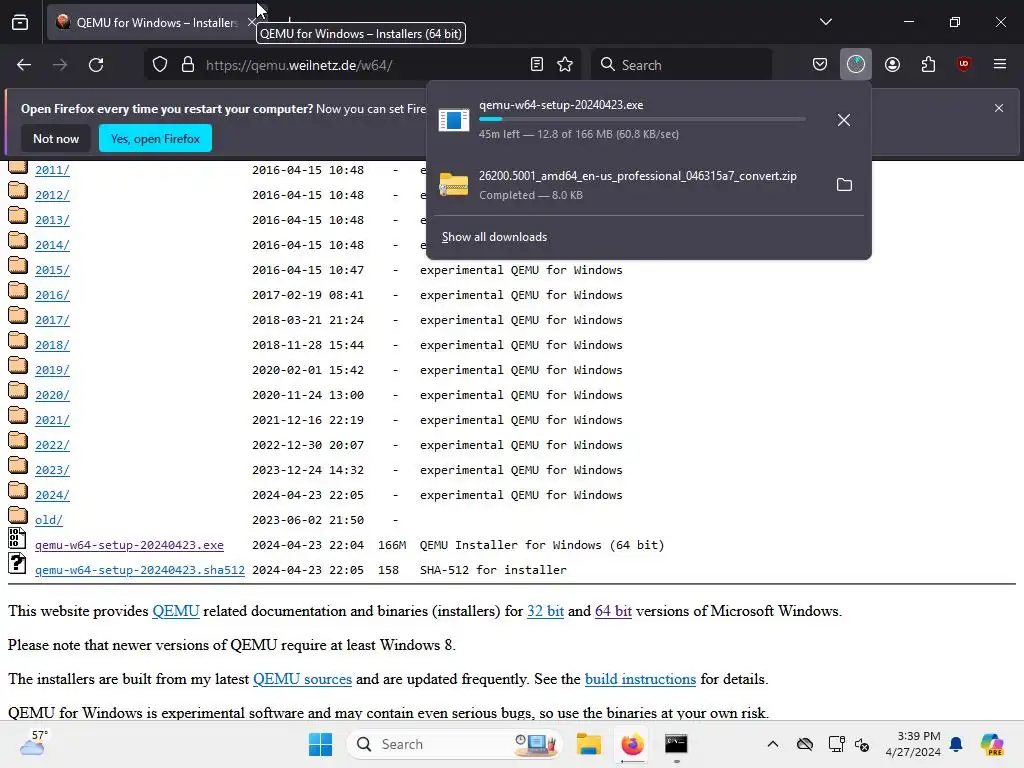Click the download progress bar
The width and height of the screenshot is (1024, 768).
pyautogui.click(x=642, y=119)
